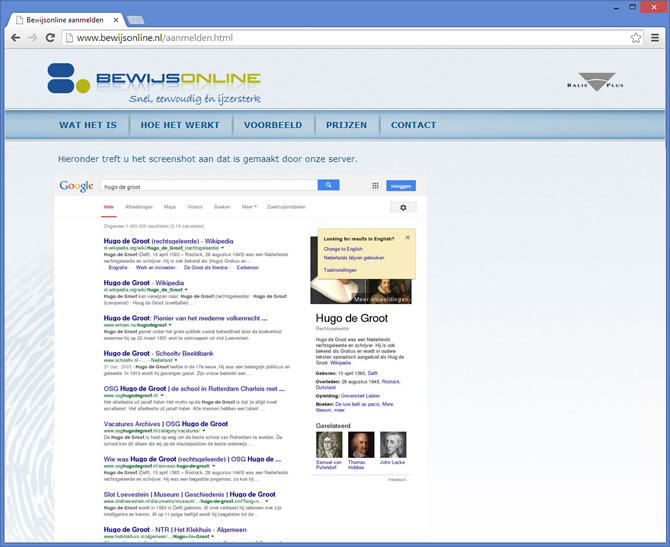Click the Thomas Hobbes portrait thumbnail
Viewport: 670px width, 547px height.
[x=361, y=445]
